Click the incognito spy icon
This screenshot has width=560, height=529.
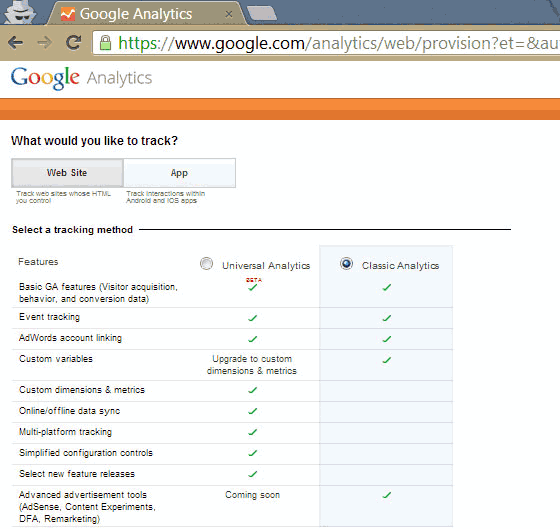pos(20,12)
